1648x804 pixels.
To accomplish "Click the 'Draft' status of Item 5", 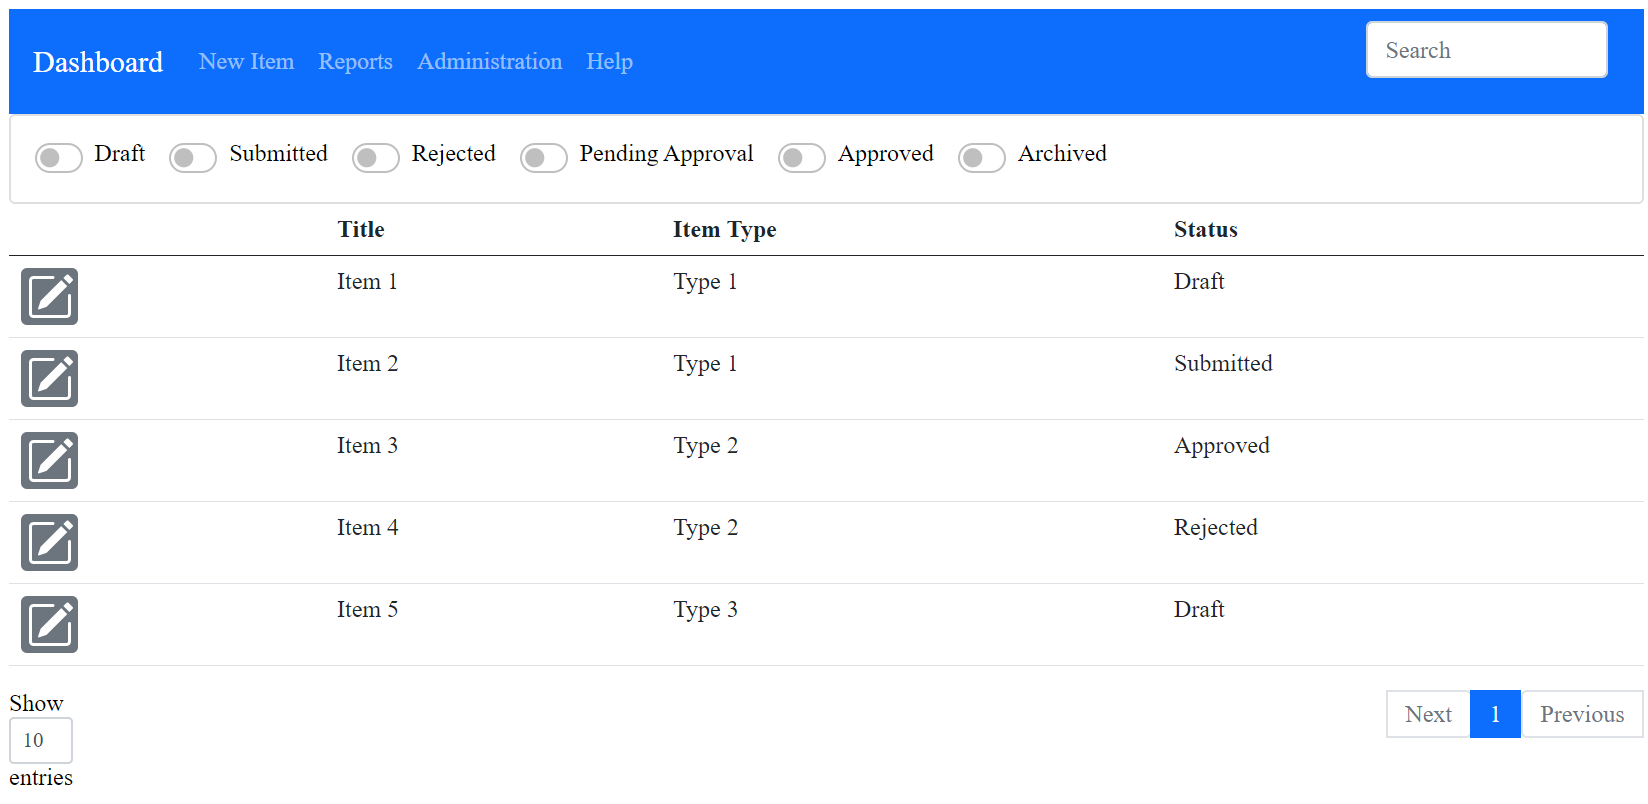I will click(x=1199, y=609).
